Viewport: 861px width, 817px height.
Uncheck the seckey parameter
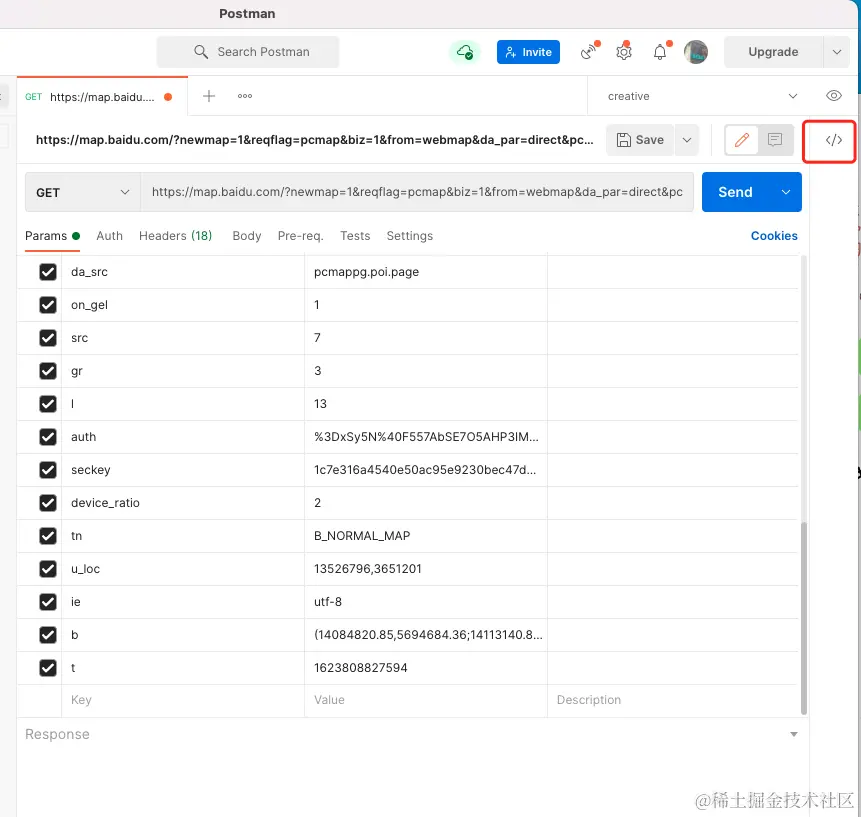[x=48, y=470]
